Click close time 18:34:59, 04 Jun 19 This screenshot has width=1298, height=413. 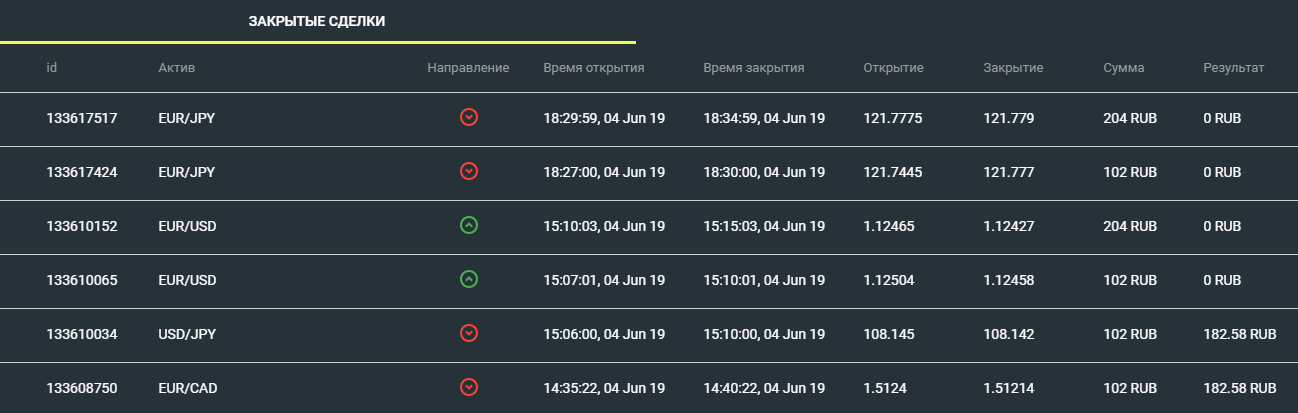tap(764, 118)
